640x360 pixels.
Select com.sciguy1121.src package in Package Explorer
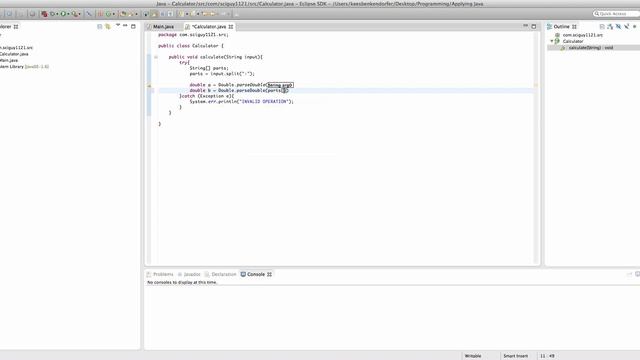[x=16, y=48]
